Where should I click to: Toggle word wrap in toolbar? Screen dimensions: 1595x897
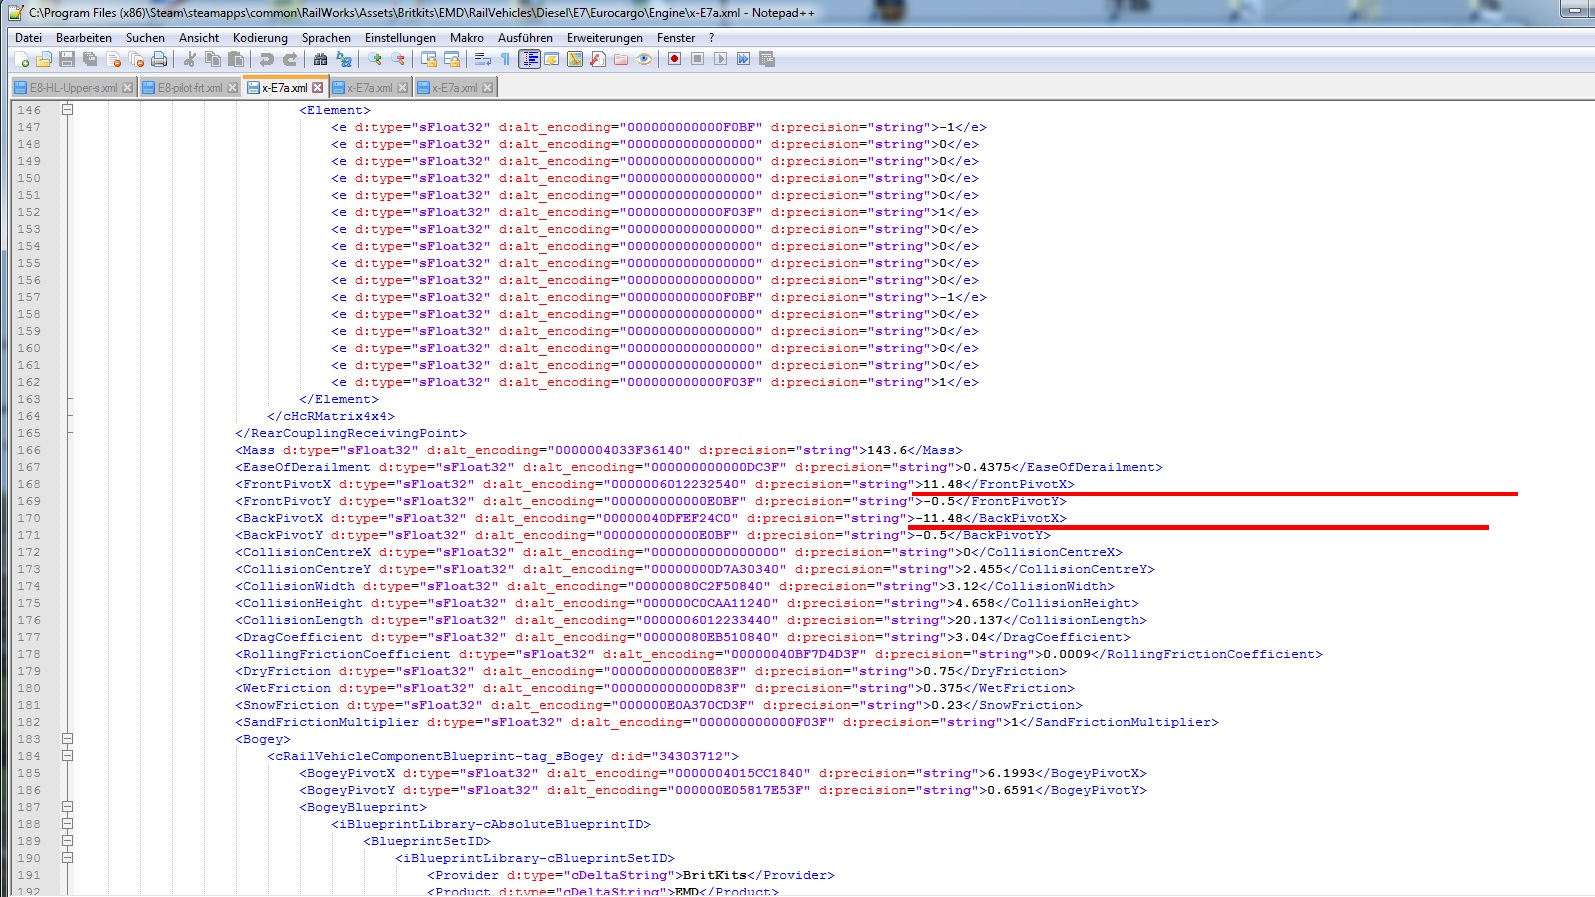pyautogui.click(x=482, y=60)
